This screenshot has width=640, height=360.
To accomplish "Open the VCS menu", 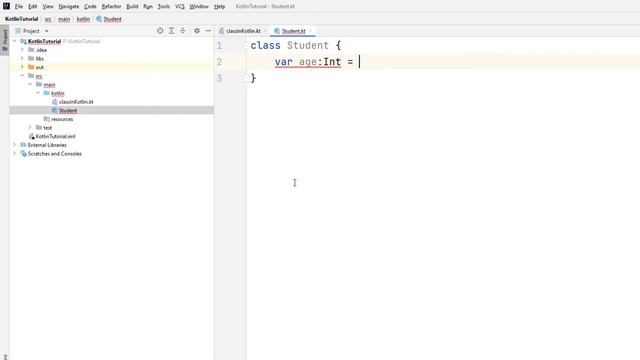I will click(x=180, y=7).
